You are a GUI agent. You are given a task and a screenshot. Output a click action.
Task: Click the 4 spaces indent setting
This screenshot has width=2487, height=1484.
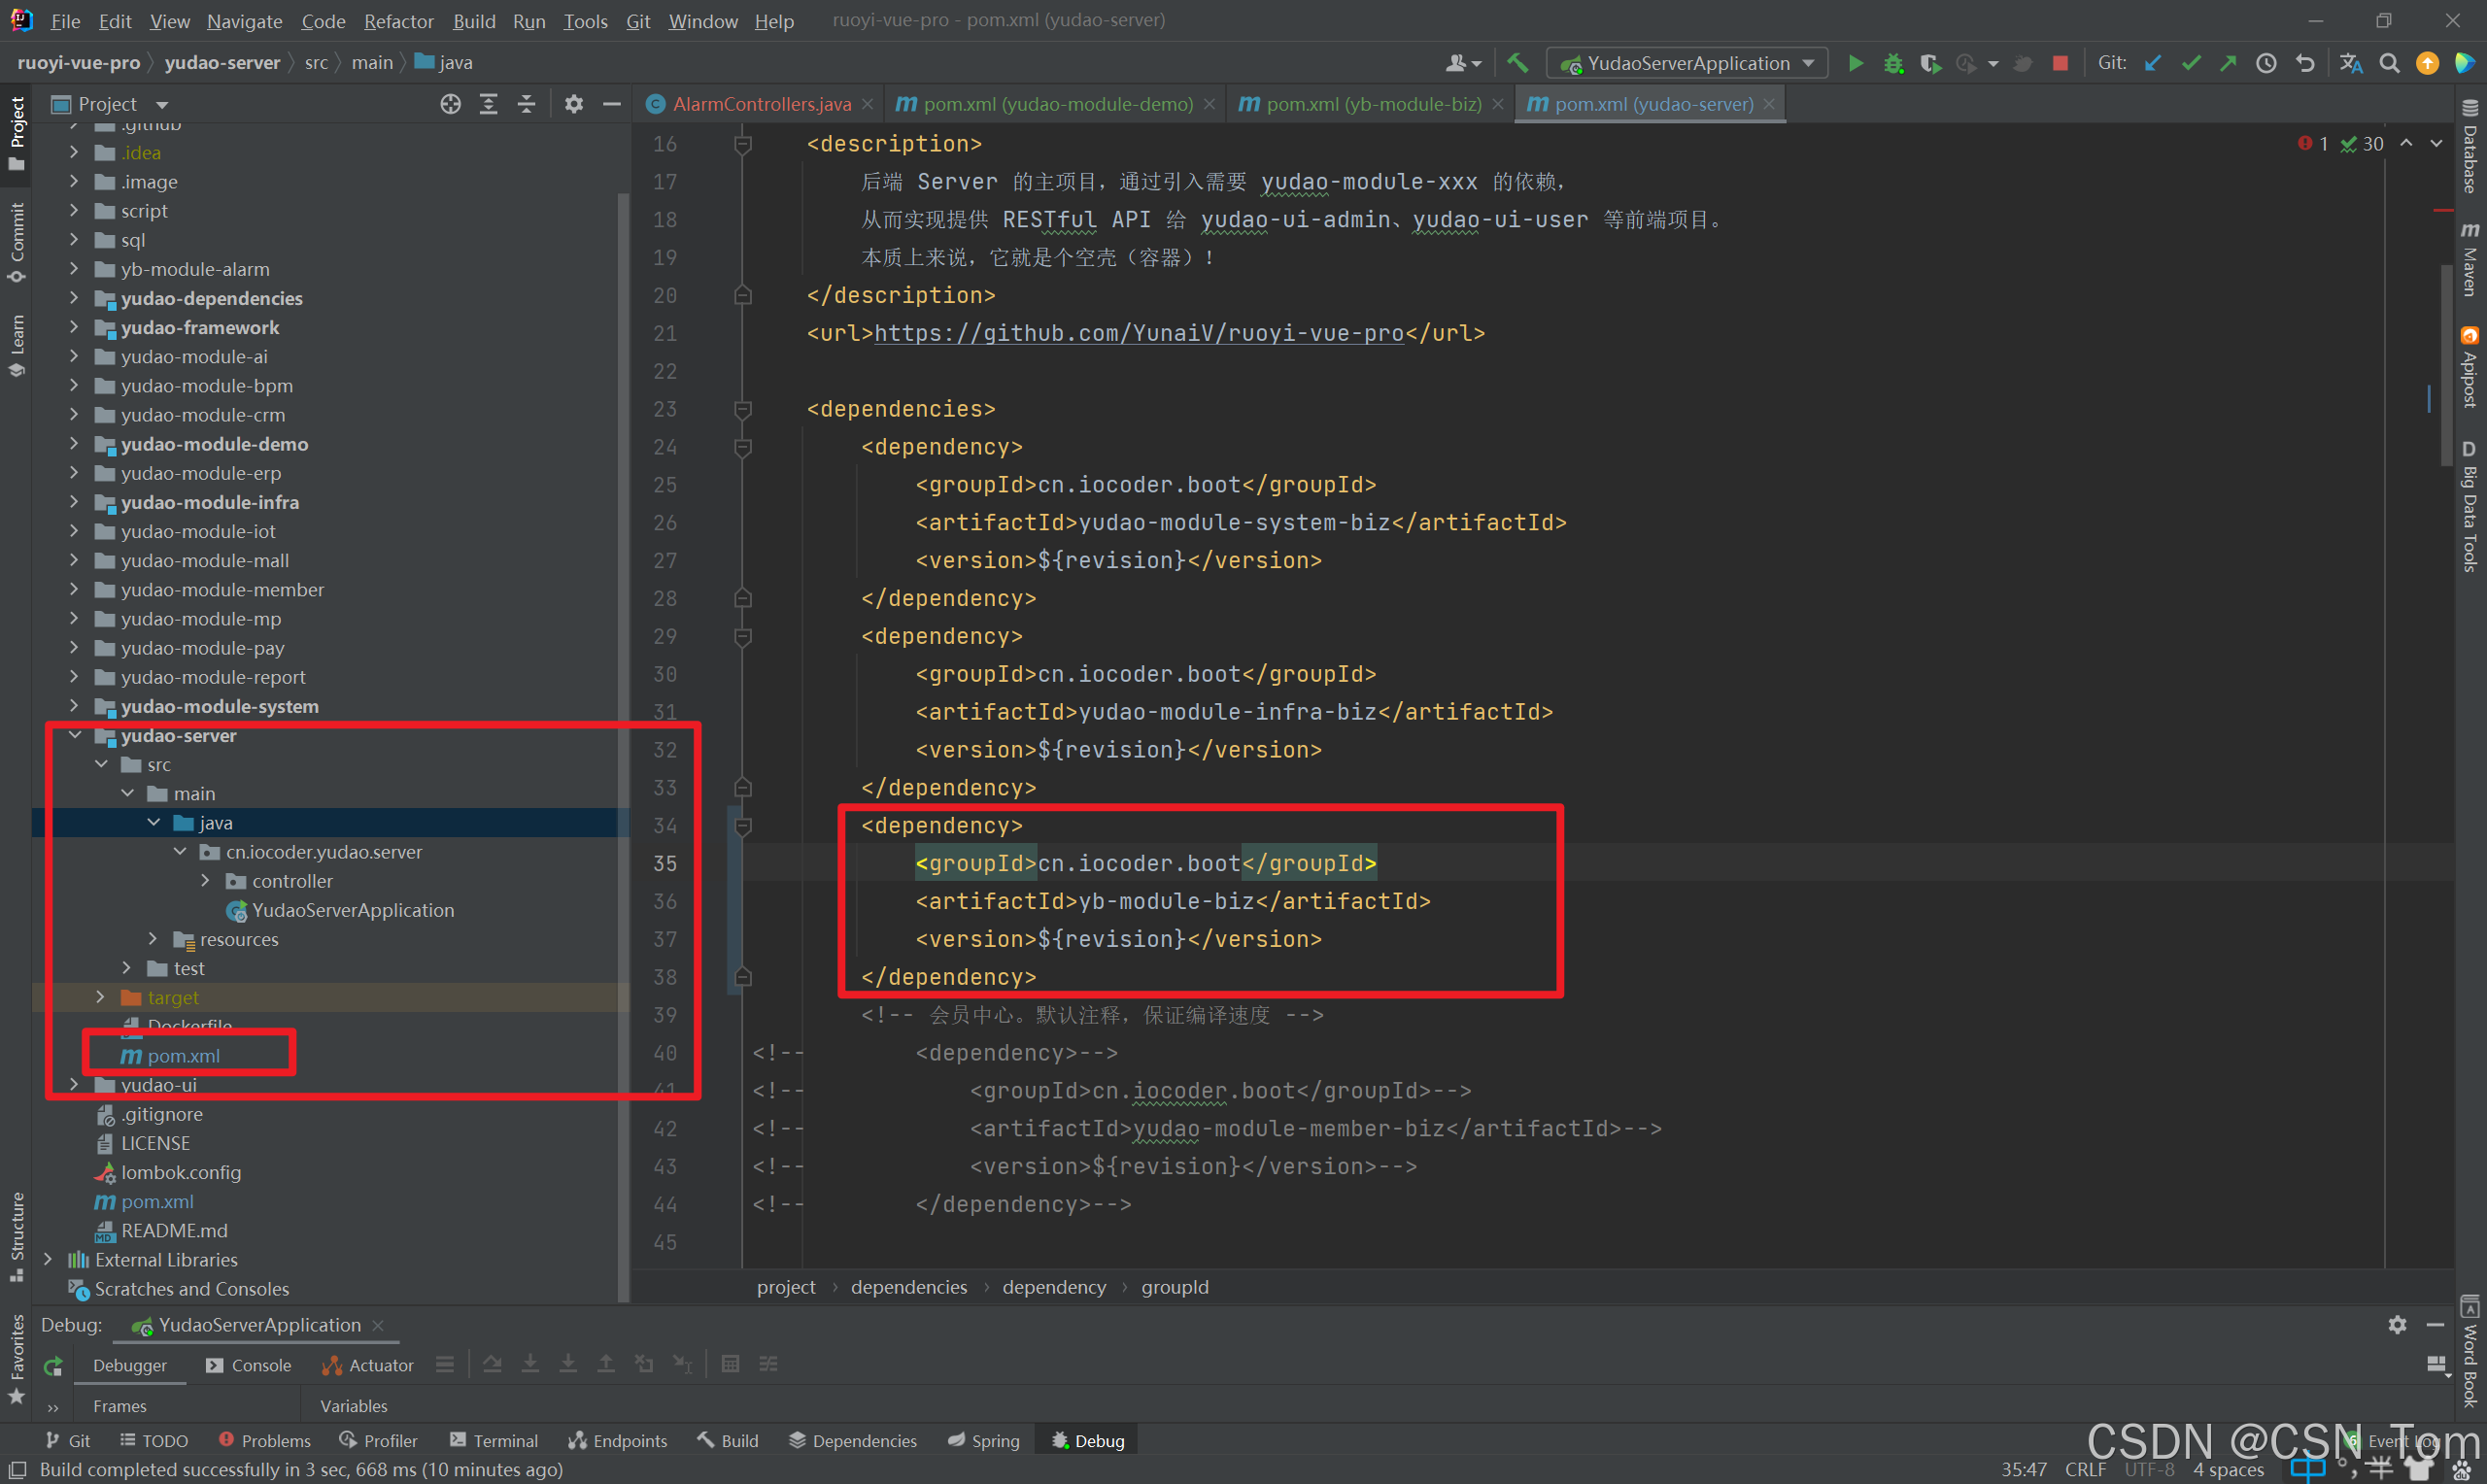click(2228, 1469)
